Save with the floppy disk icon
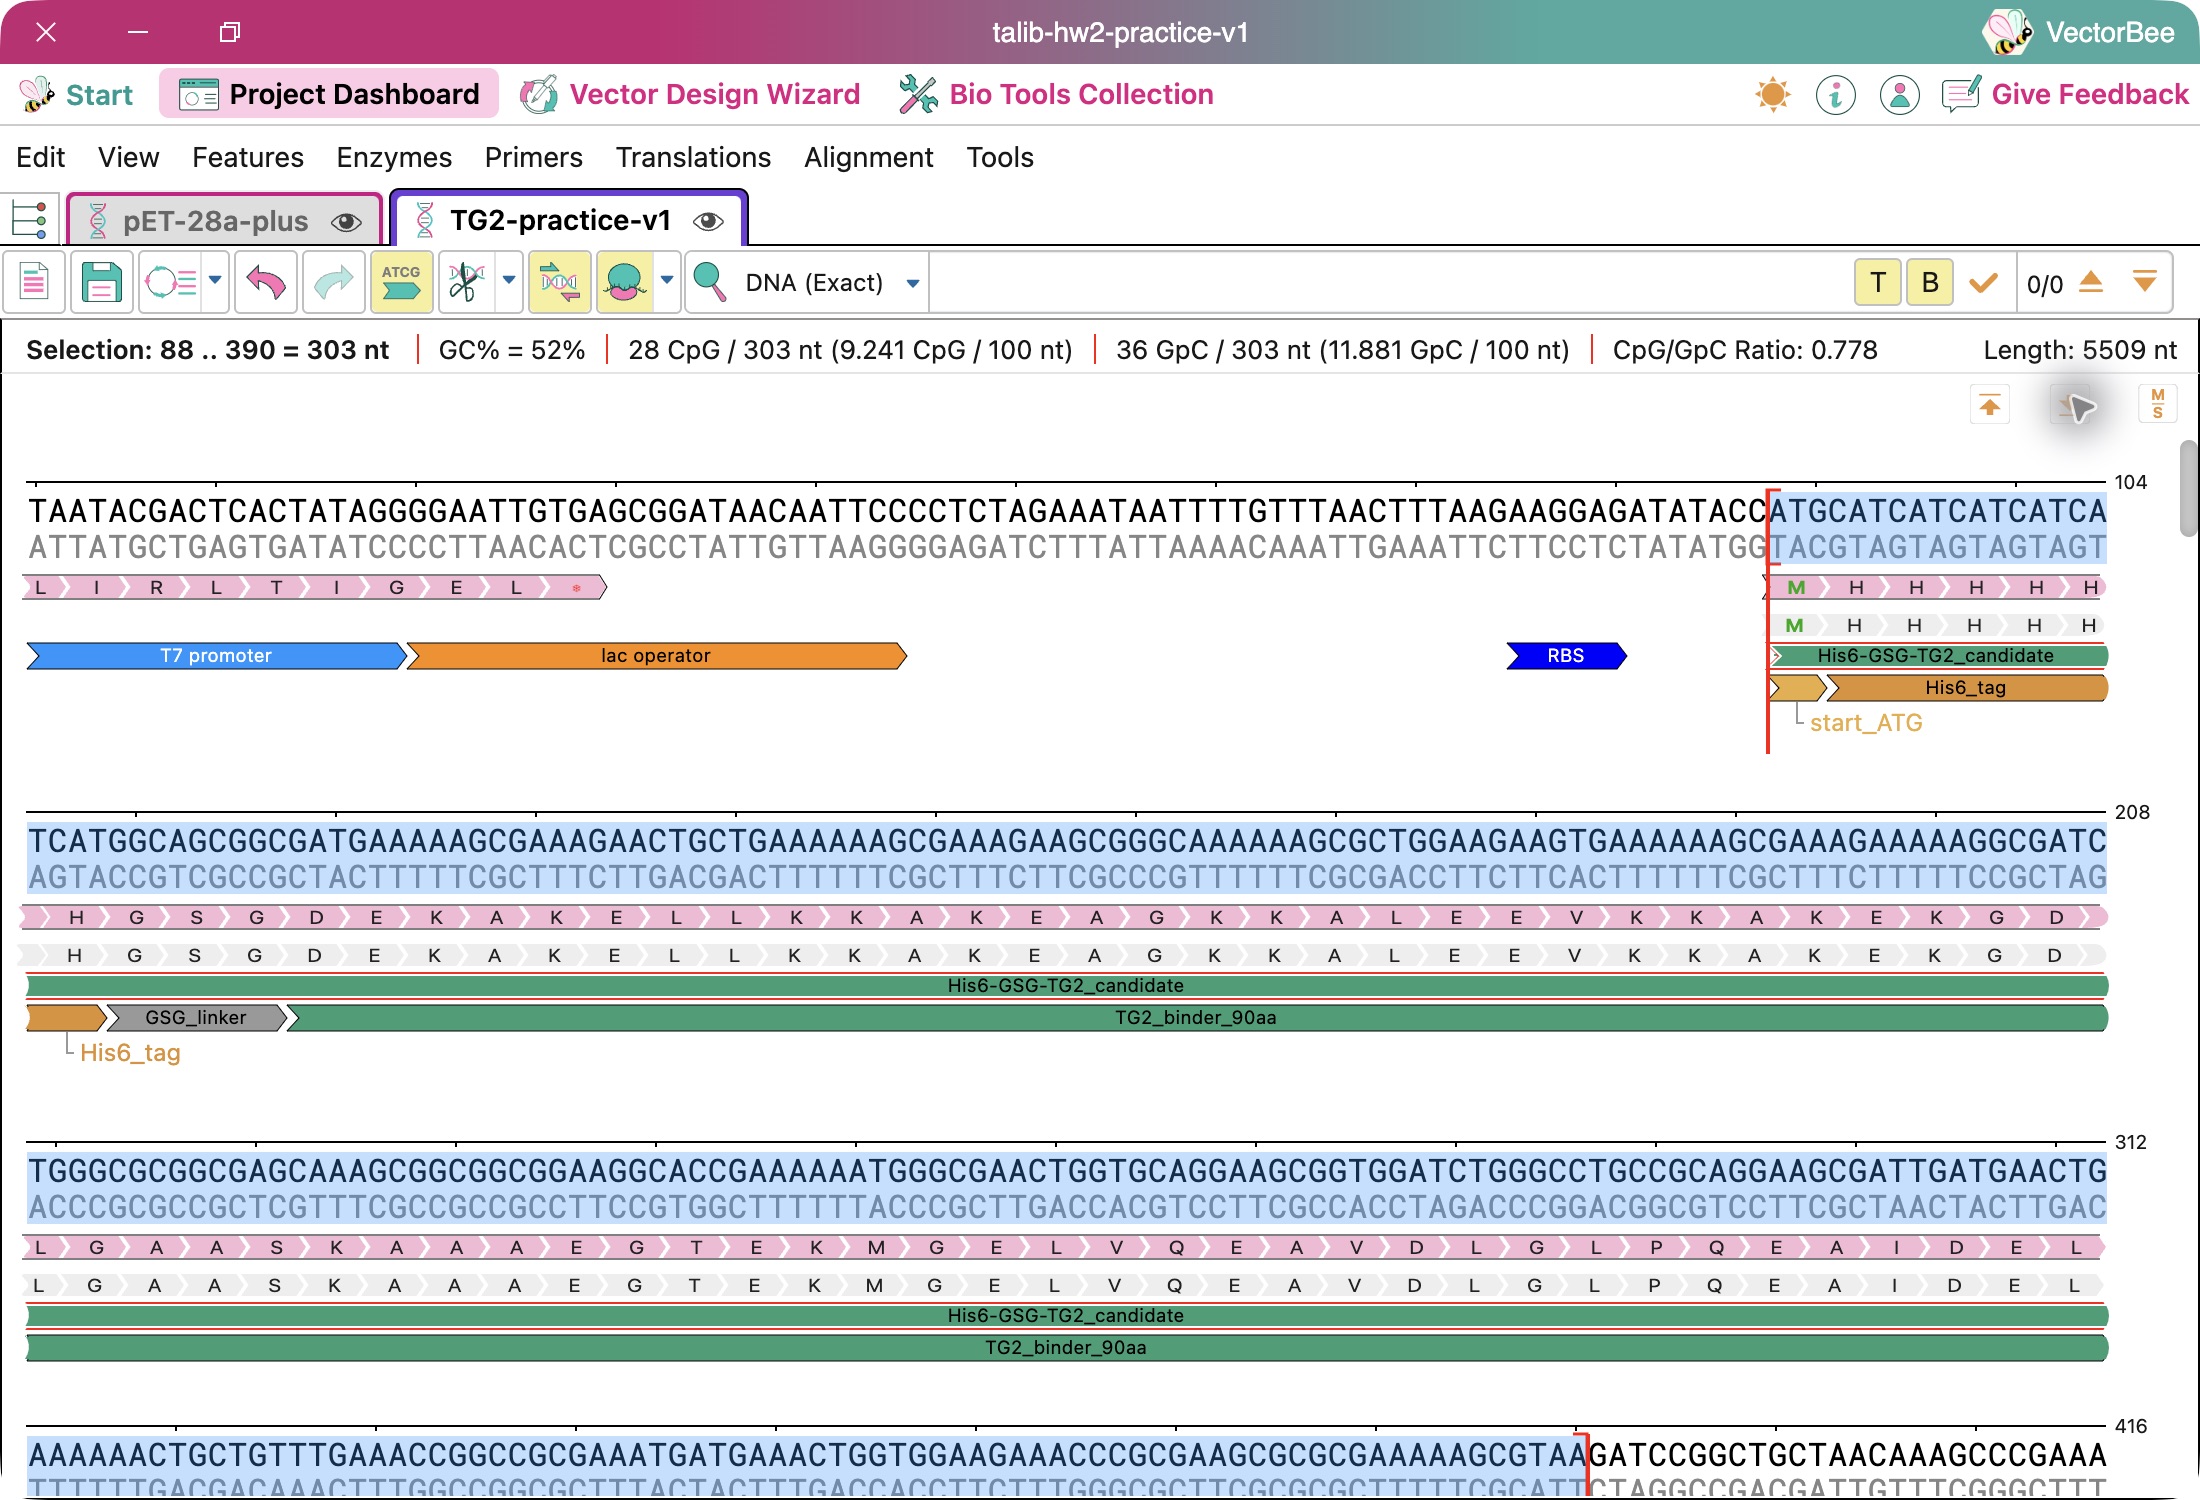The height and width of the screenshot is (1500, 2200). (101, 283)
